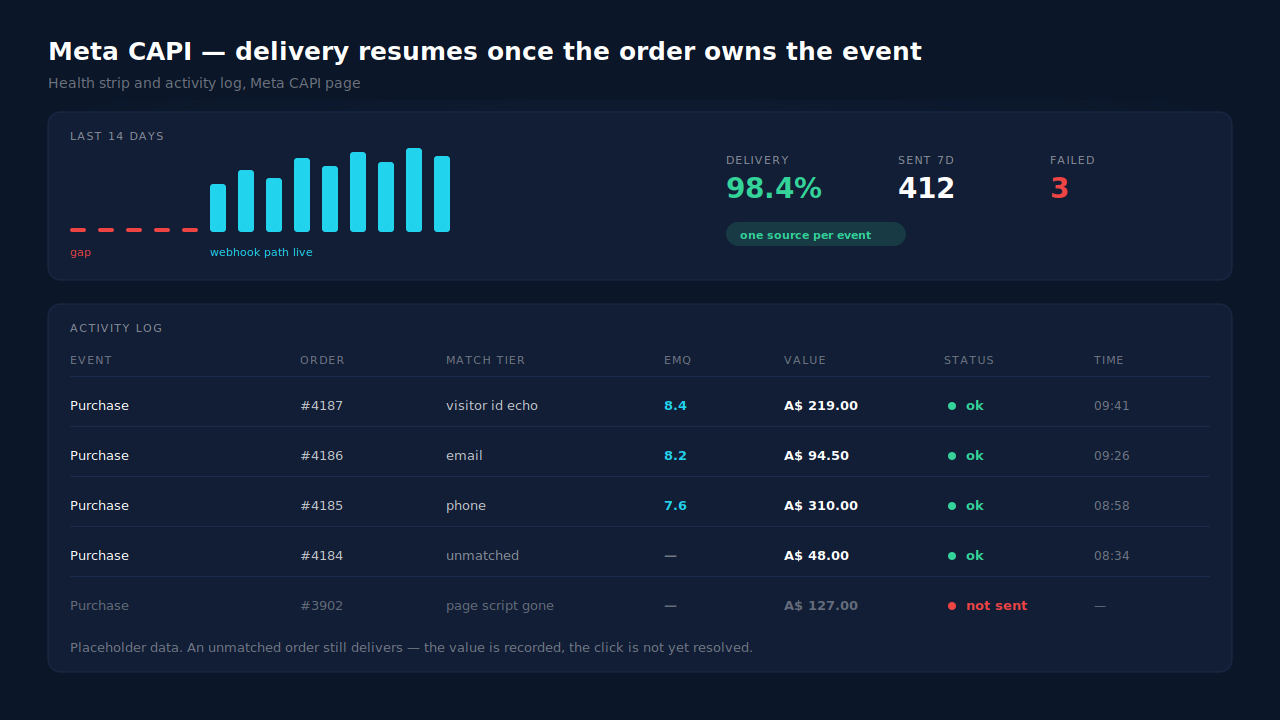The height and width of the screenshot is (720, 1280).
Task: Click the green ok dot for order #4187
Action: point(952,406)
